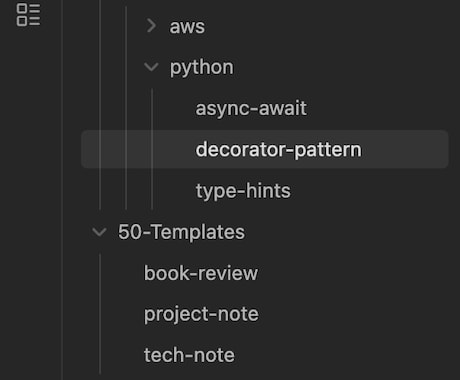The height and width of the screenshot is (380, 460).
Task: Collapse the python folder chevron
Action: click(151, 67)
